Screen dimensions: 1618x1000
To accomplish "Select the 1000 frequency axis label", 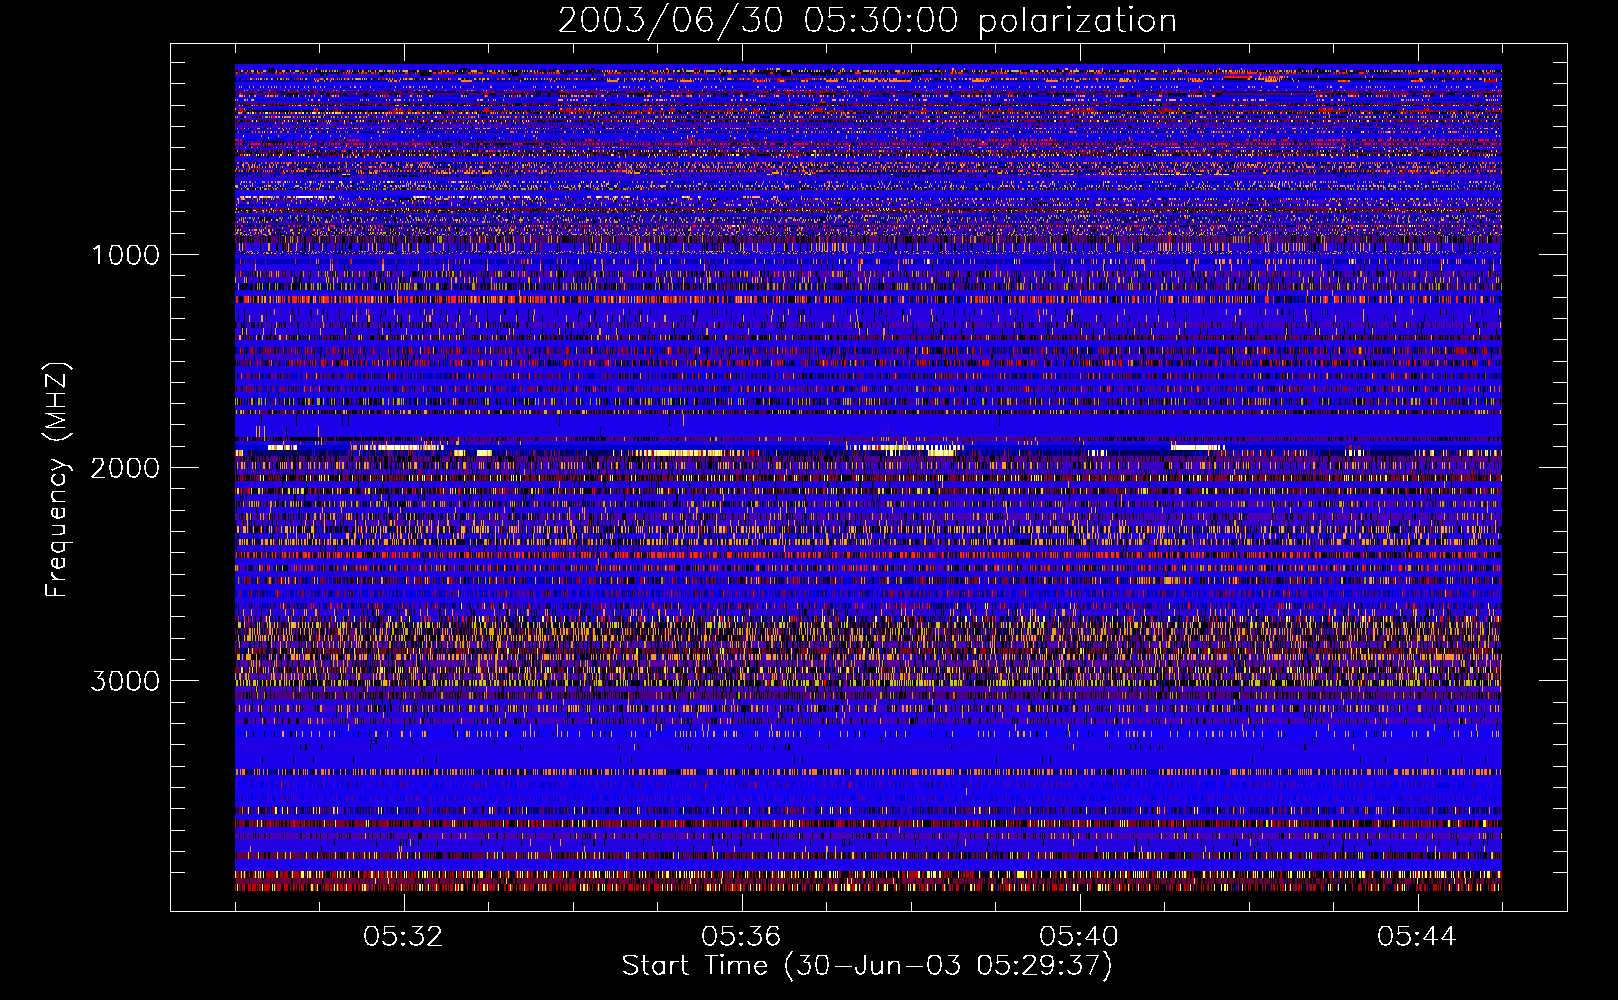I will coord(125,254).
